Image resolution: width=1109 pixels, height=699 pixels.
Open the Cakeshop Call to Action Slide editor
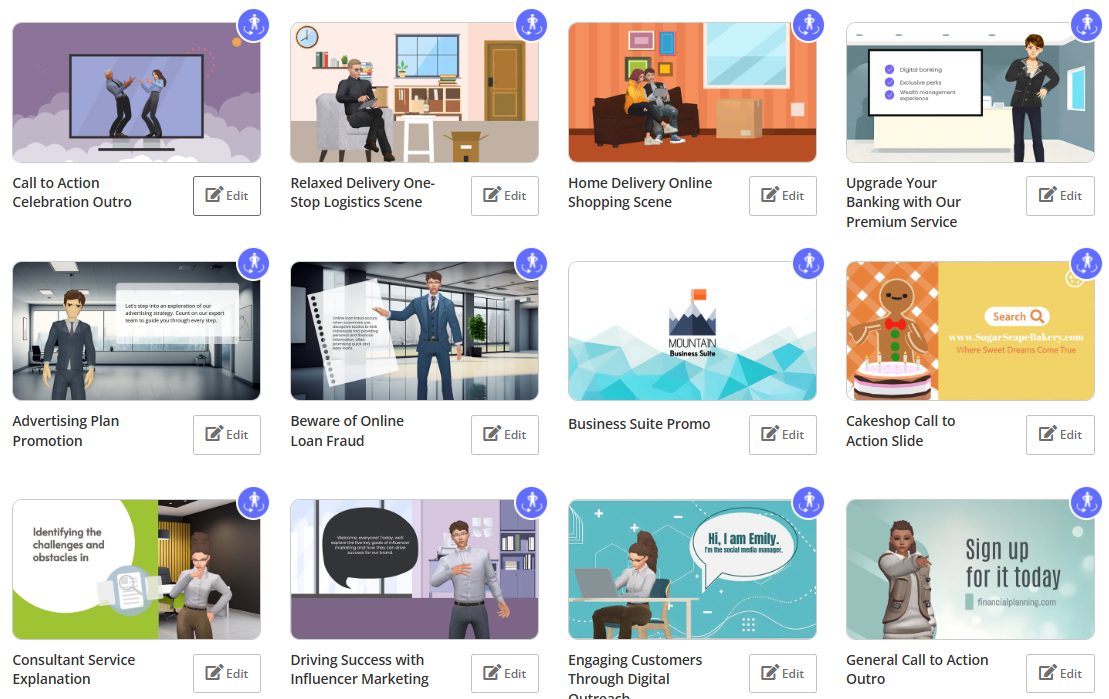pos(1060,434)
